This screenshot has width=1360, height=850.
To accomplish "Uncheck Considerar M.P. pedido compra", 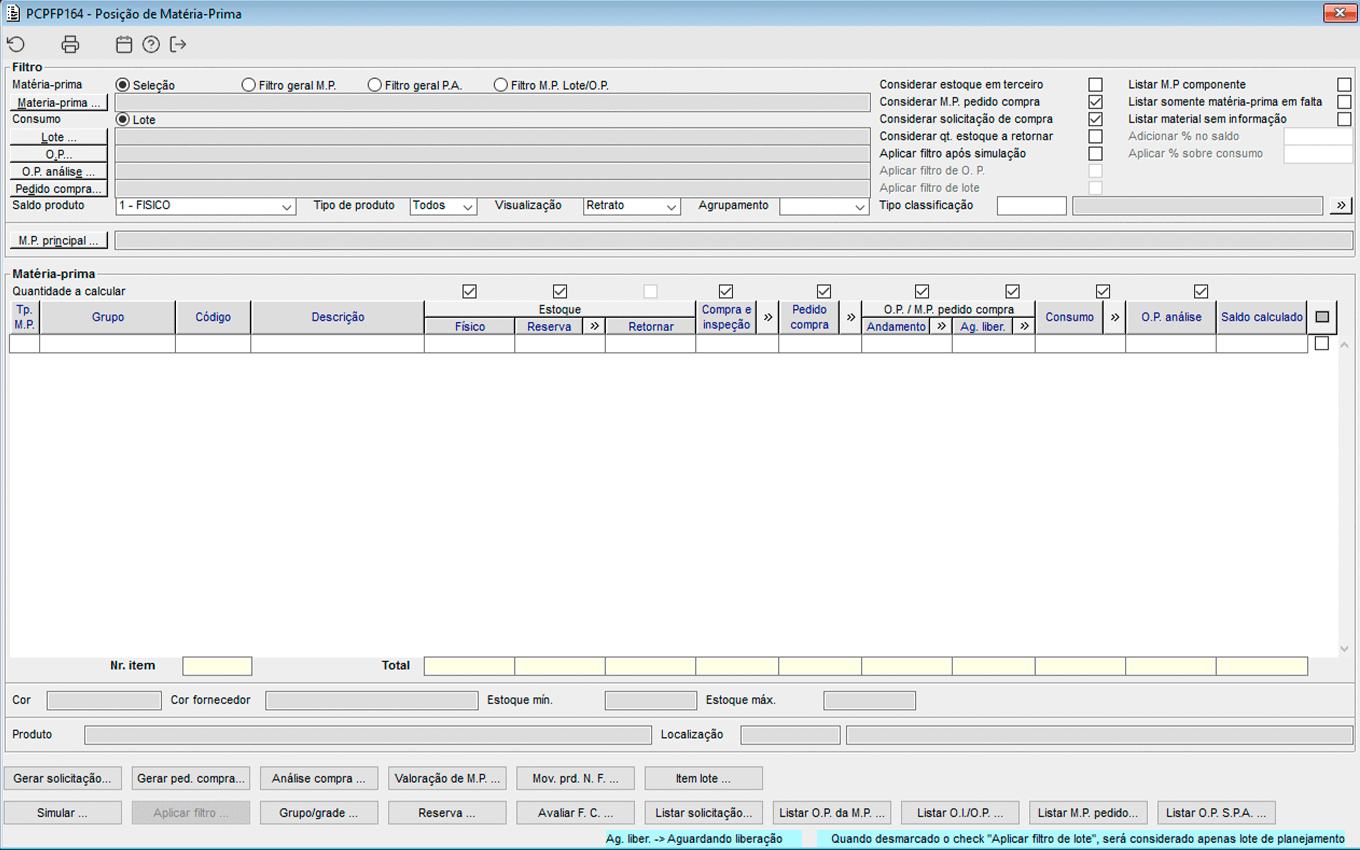I will (1095, 102).
